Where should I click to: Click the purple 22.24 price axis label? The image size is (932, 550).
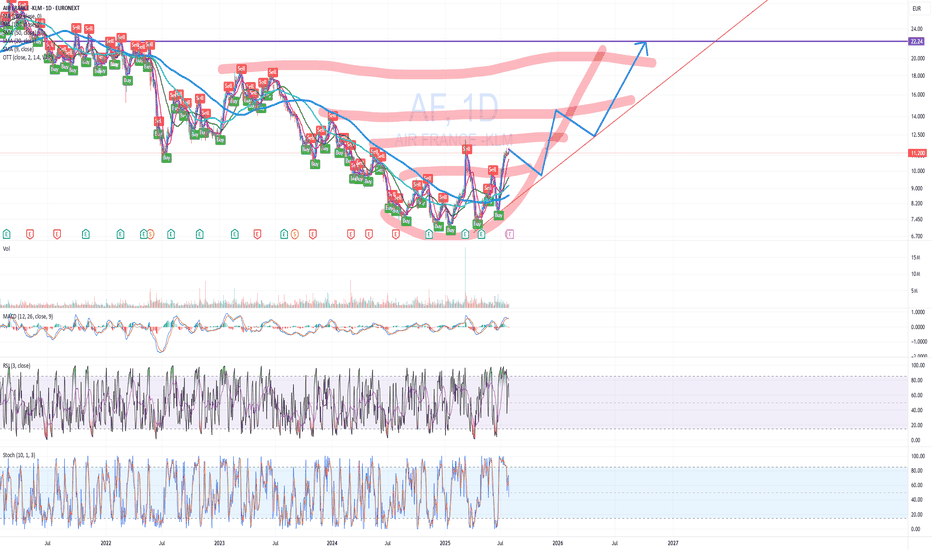[917, 42]
